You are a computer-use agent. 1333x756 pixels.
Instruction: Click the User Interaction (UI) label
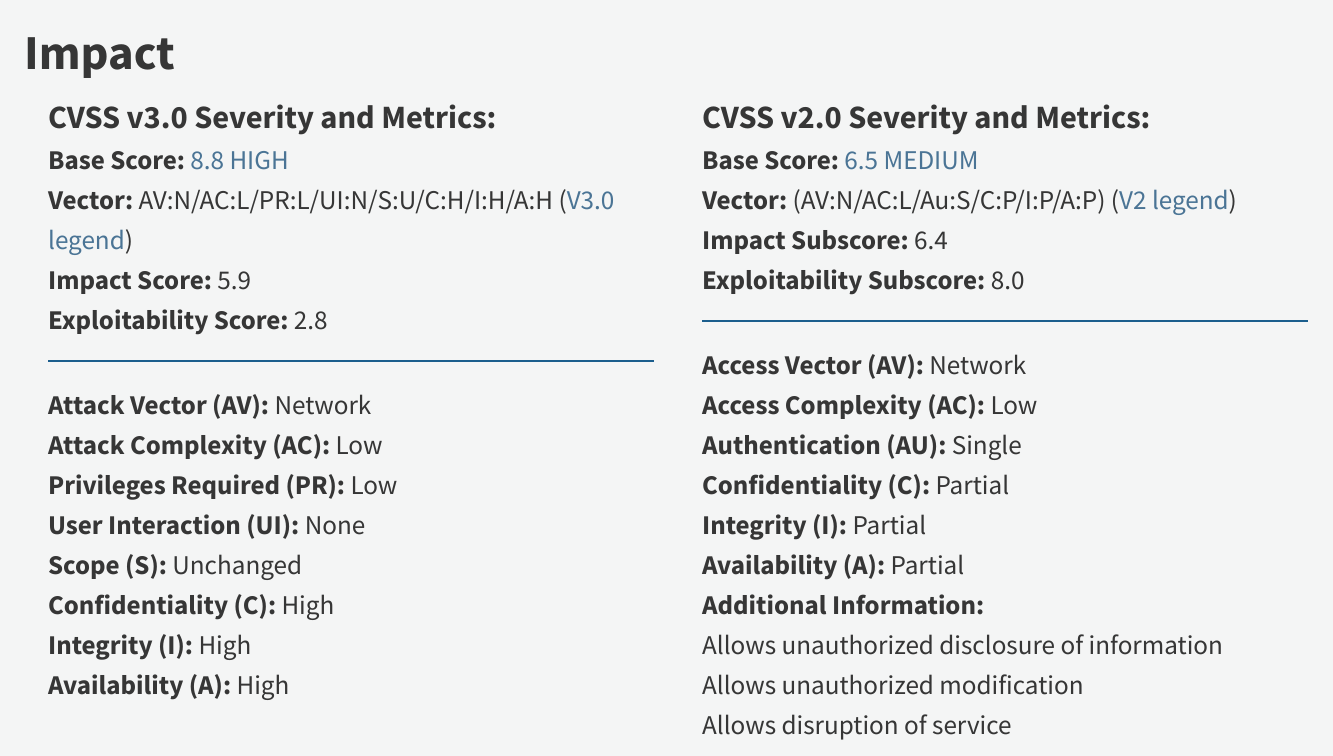(x=173, y=525)
